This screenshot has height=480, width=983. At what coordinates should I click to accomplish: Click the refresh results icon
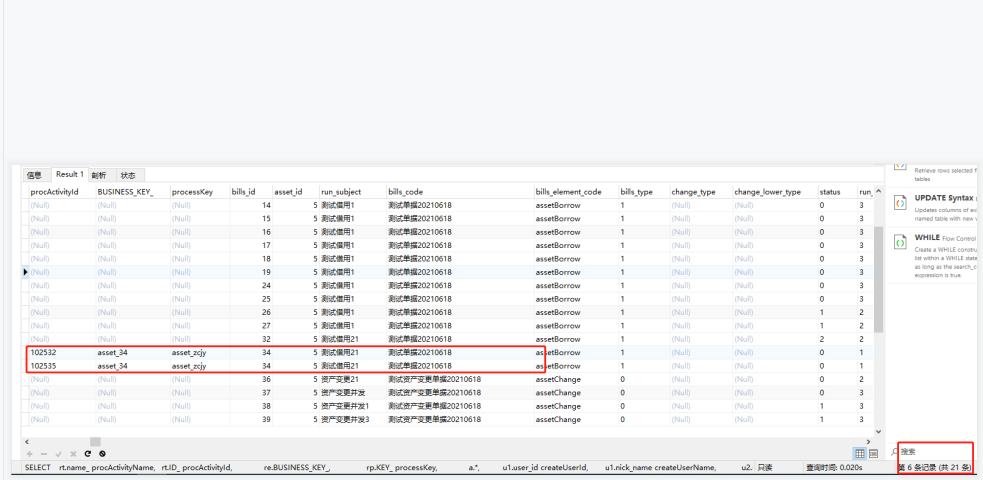(88, 454)
